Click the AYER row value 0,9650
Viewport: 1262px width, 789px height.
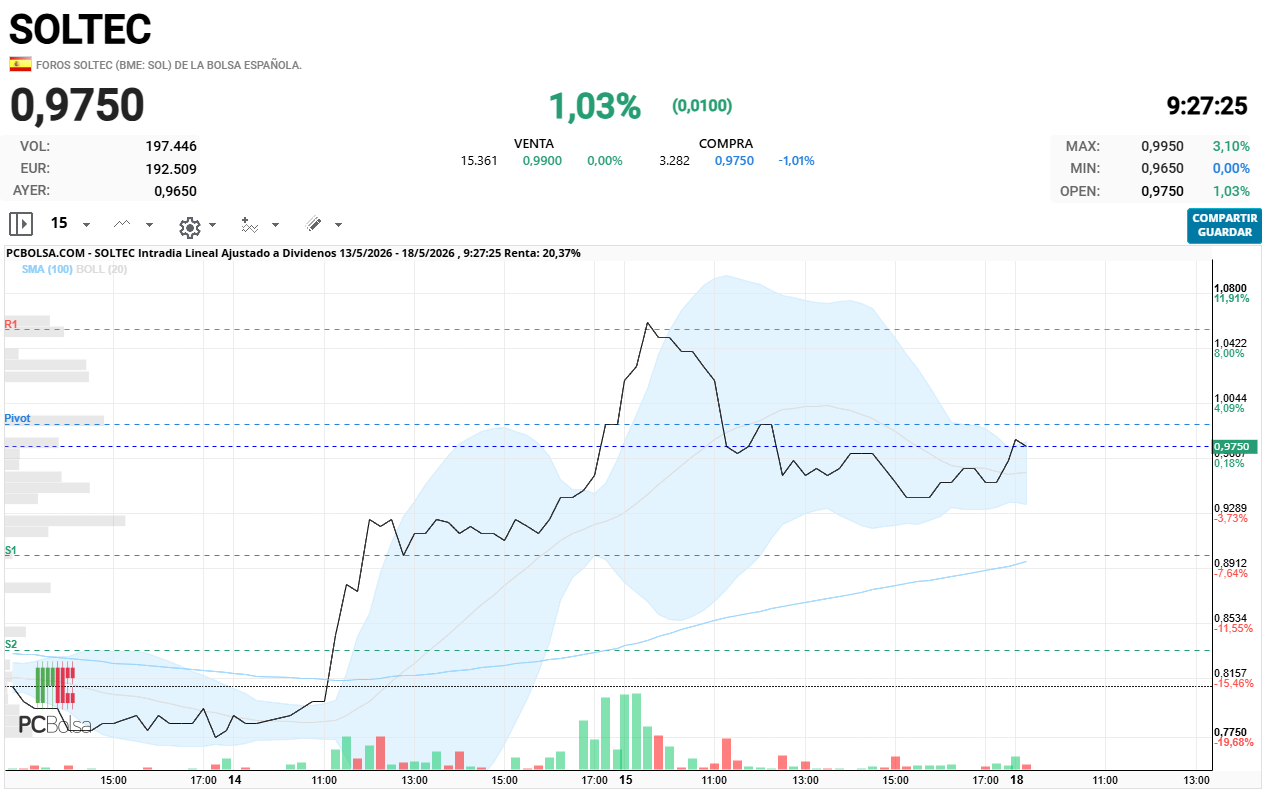pos(175,190)
